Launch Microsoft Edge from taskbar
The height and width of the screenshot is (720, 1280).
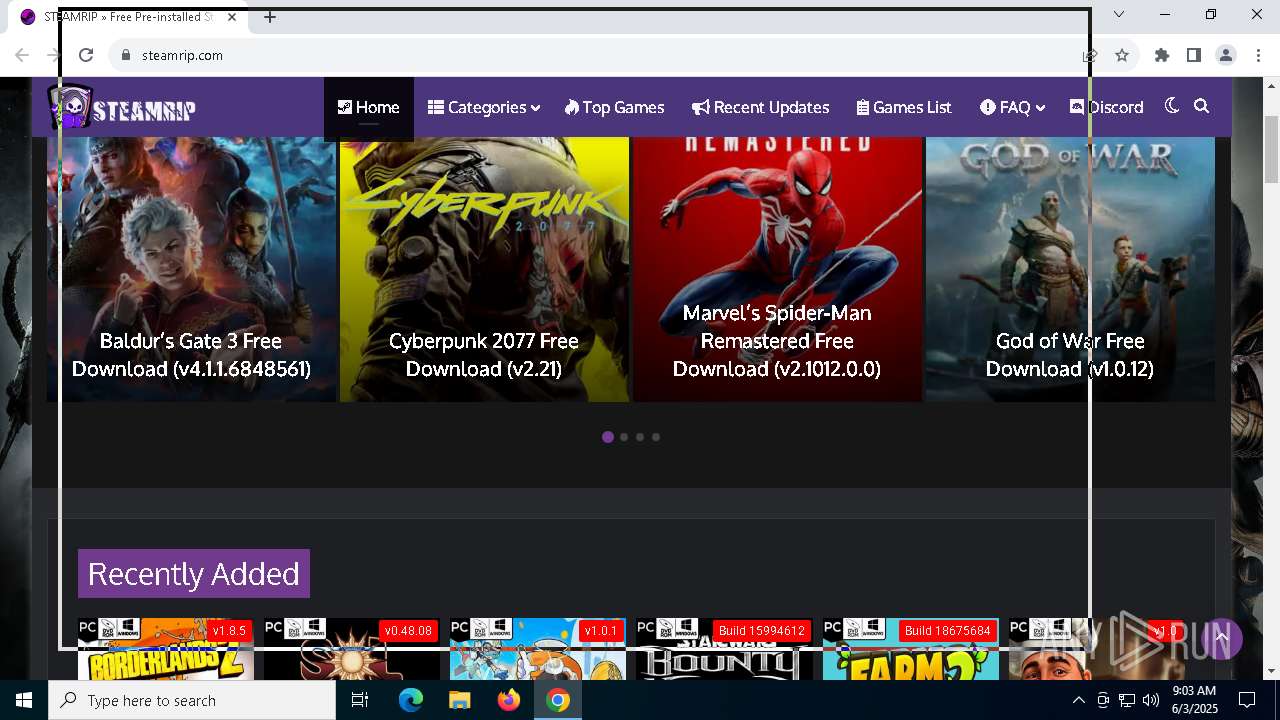click(x=411, y=700)
